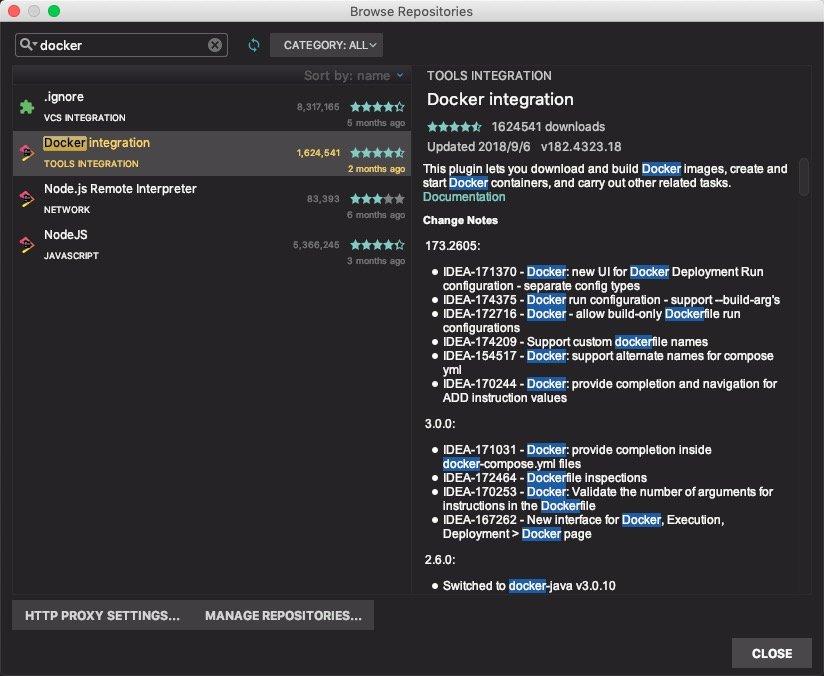Select the NodeJS plugin entry

[150, 242]
